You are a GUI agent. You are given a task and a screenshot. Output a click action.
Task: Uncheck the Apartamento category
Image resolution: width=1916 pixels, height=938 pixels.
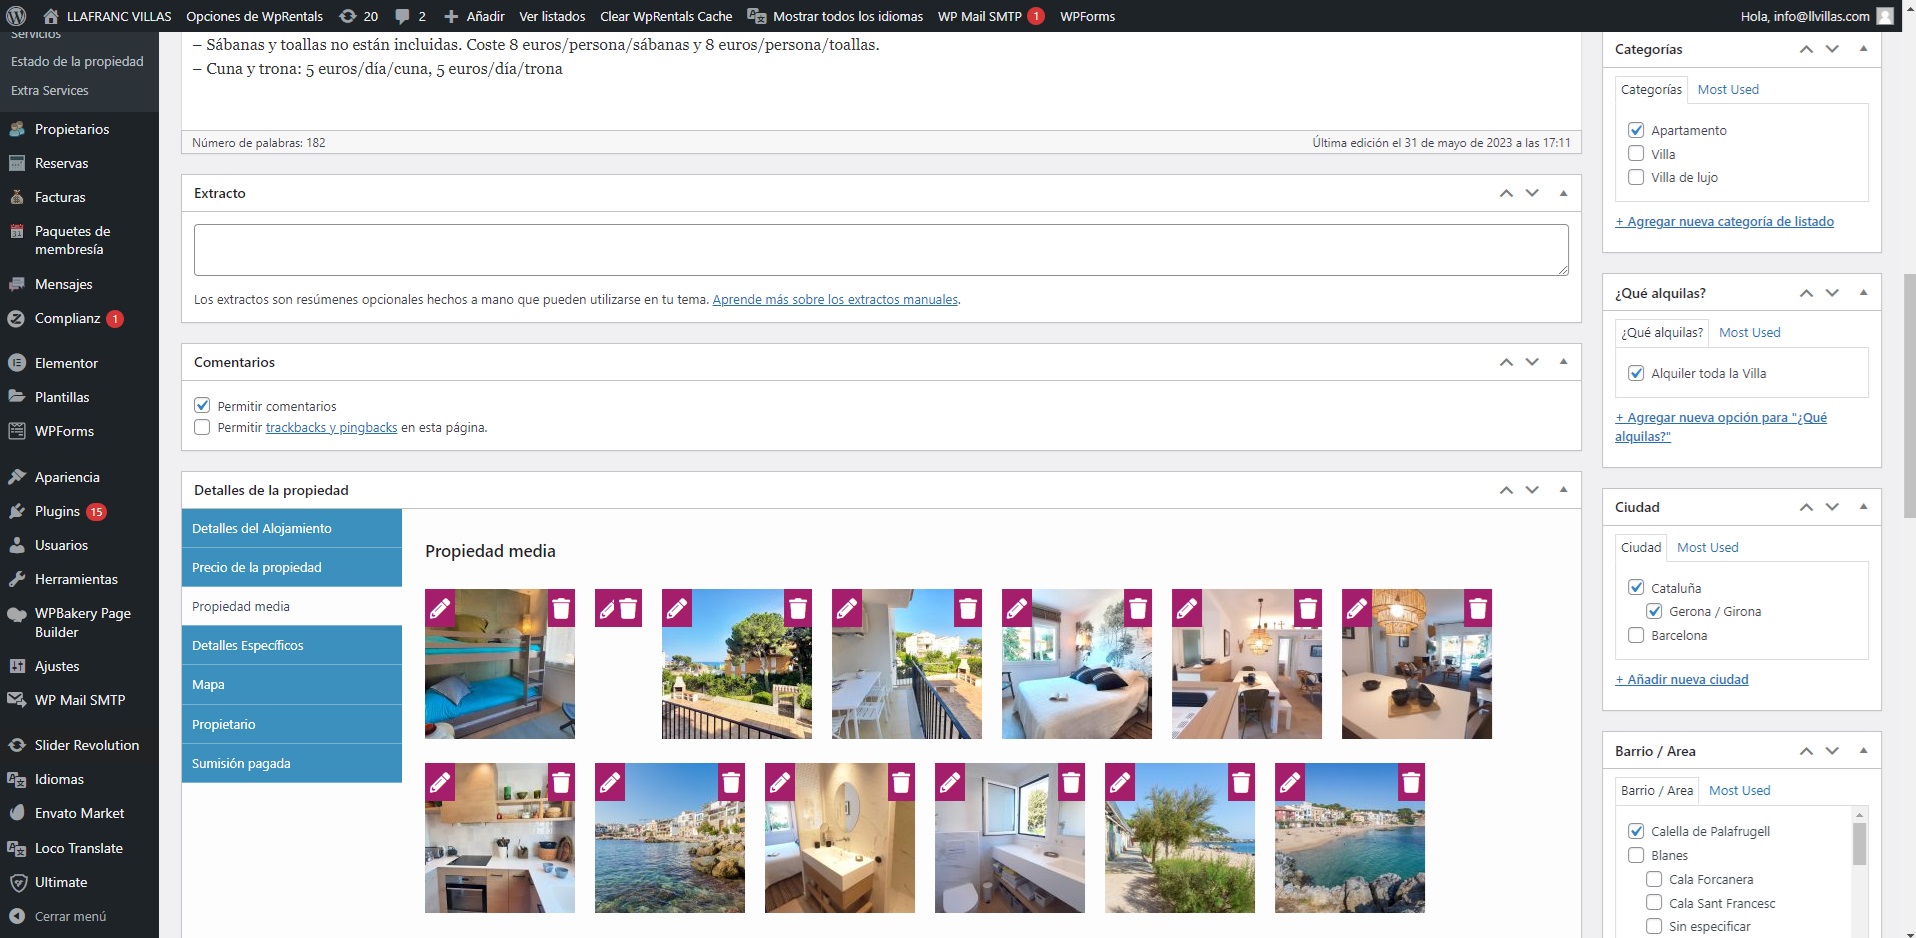pyautogui.click(x=1636, y=130)
